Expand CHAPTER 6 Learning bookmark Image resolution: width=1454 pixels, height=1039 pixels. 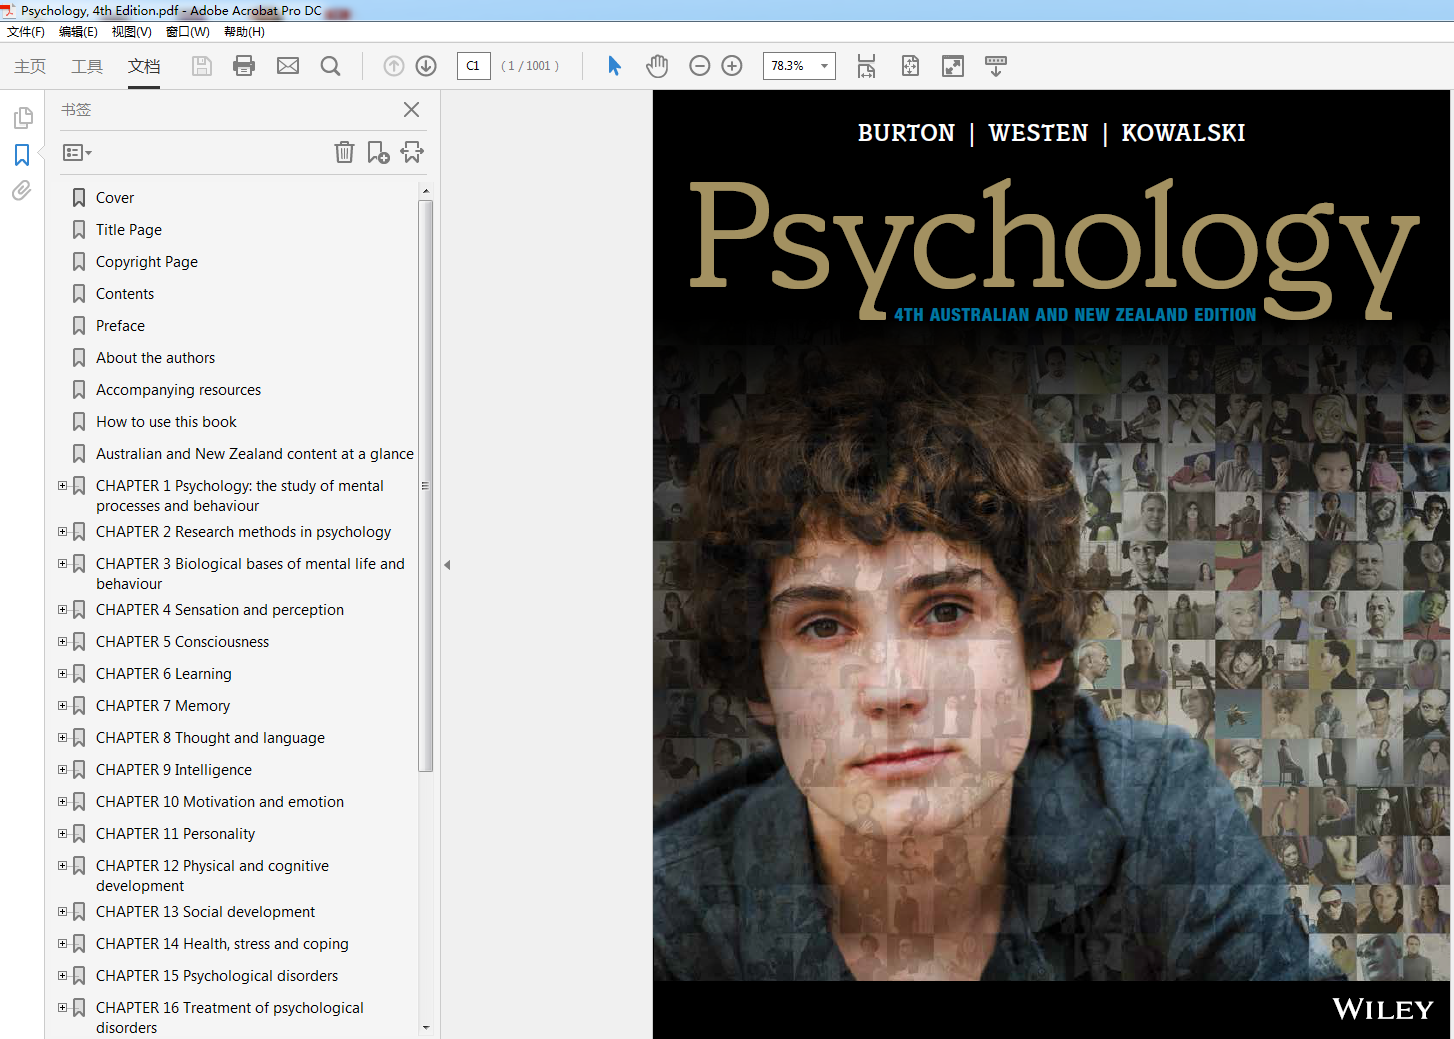[x=62, y=674]
